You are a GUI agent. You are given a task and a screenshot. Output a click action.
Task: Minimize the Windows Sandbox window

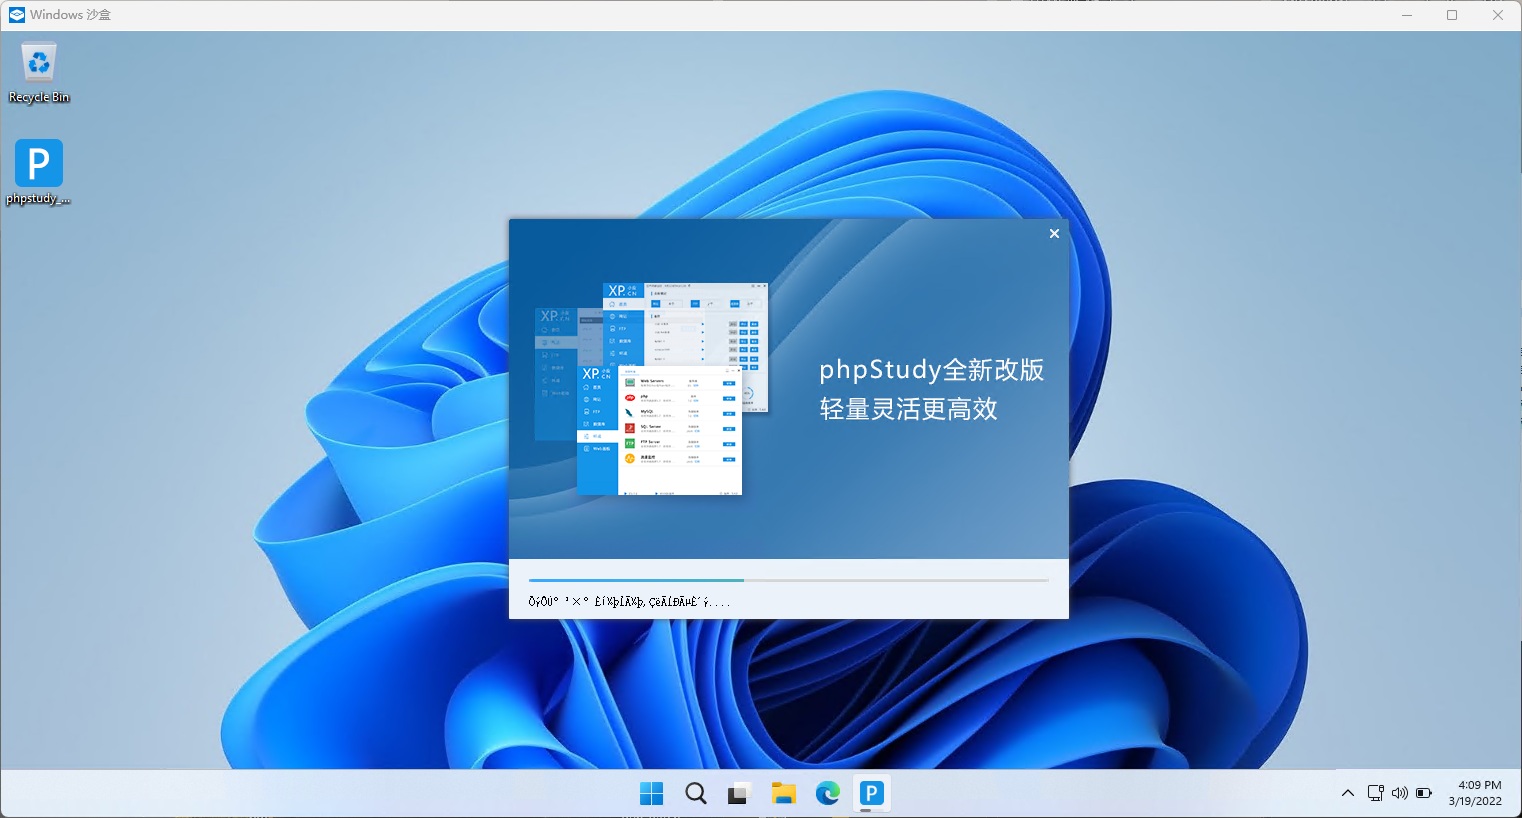[1407, 15]
